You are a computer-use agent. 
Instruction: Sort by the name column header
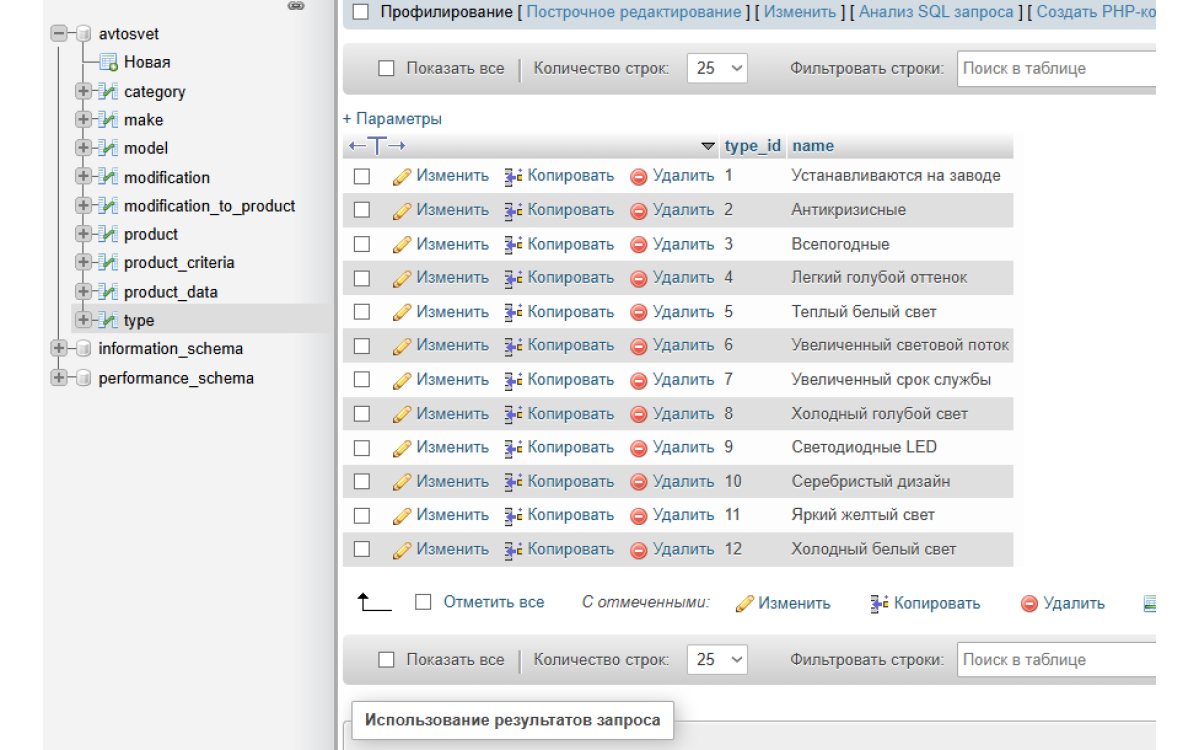pos(812,146)
